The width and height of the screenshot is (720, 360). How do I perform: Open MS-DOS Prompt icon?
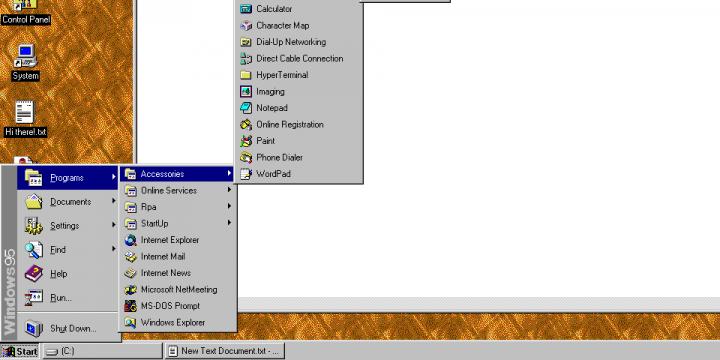pyautogui.click(x=131, y=306)
